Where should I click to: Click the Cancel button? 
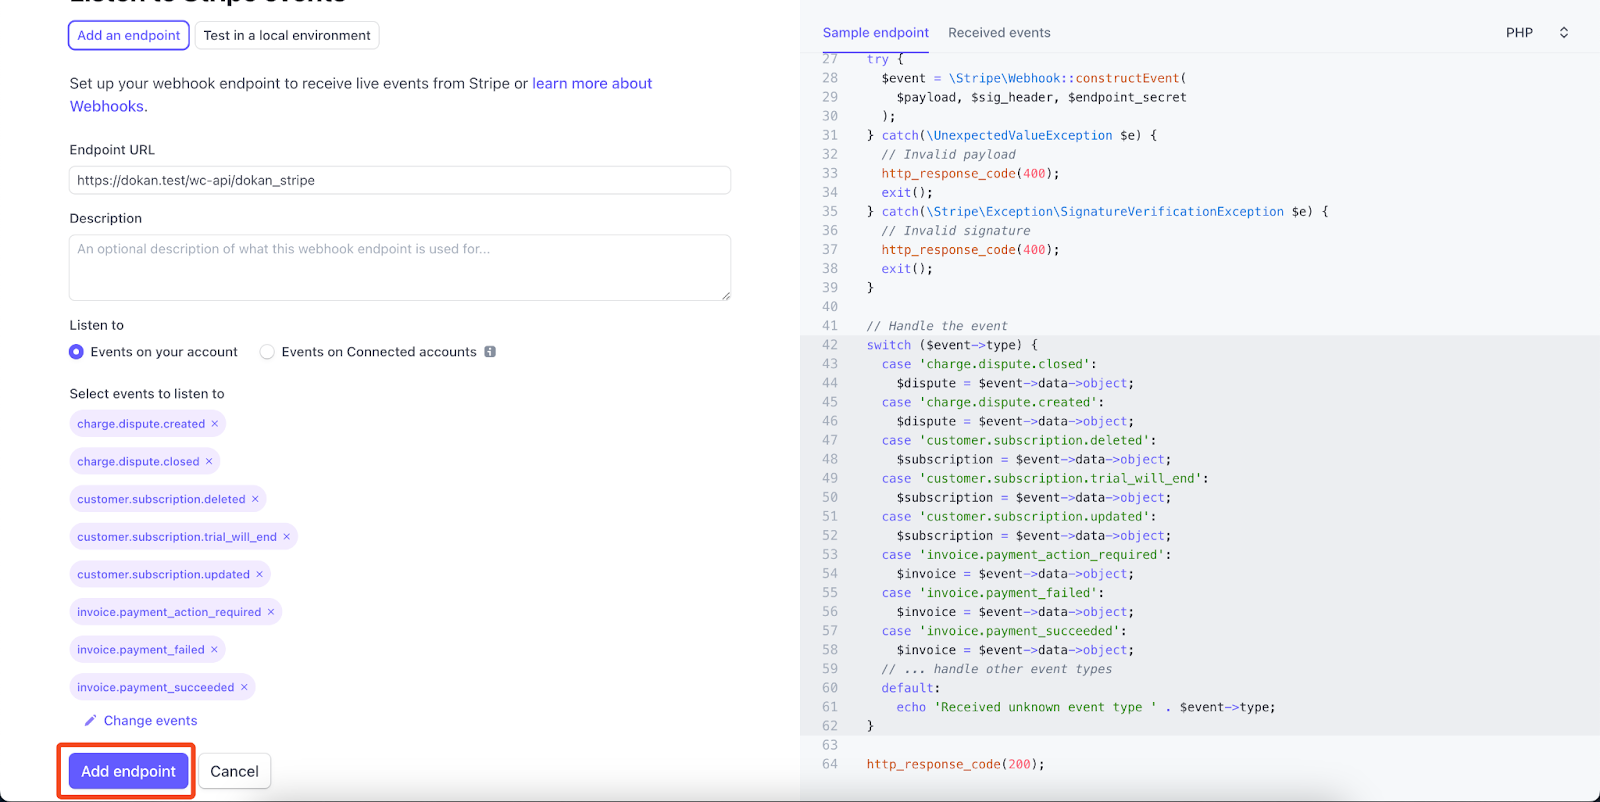coord(234,771)
